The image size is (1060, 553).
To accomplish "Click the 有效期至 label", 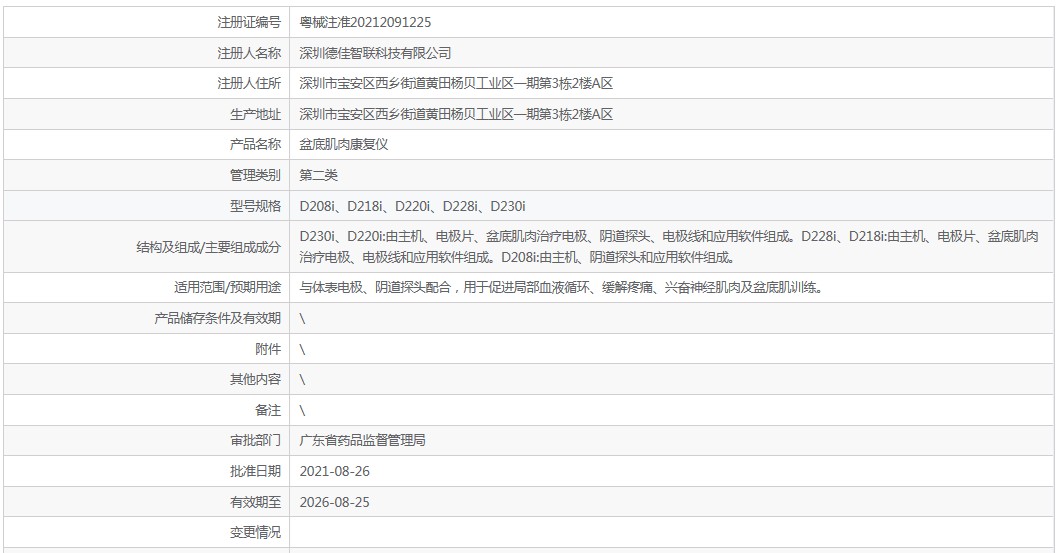I will [255, 502].
